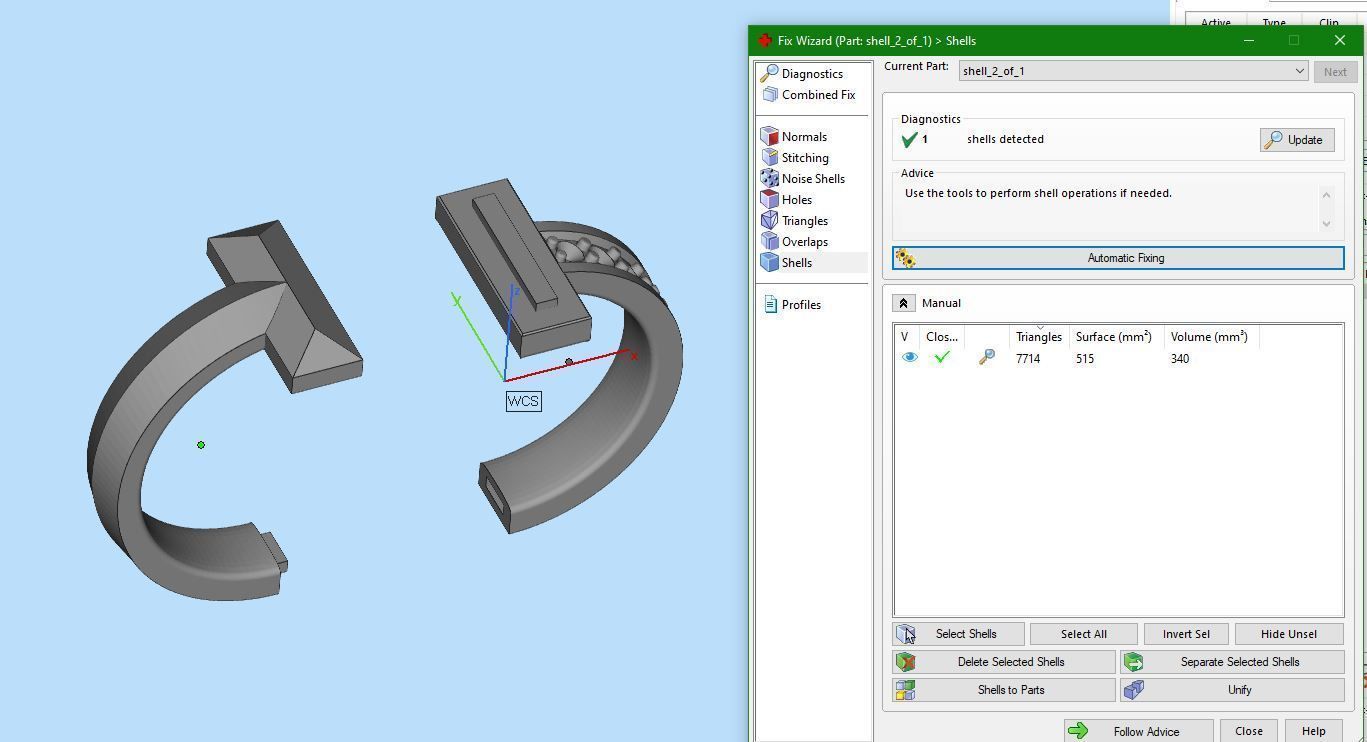
Task: Select the Shells step
Action: [797, 263]
